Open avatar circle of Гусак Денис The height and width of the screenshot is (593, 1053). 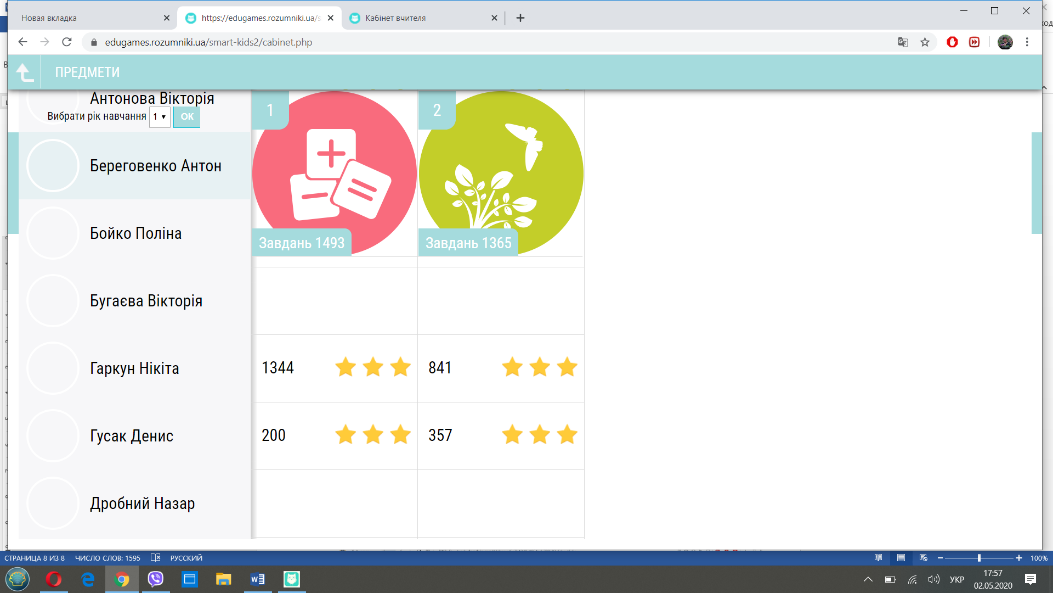[52, 436]
